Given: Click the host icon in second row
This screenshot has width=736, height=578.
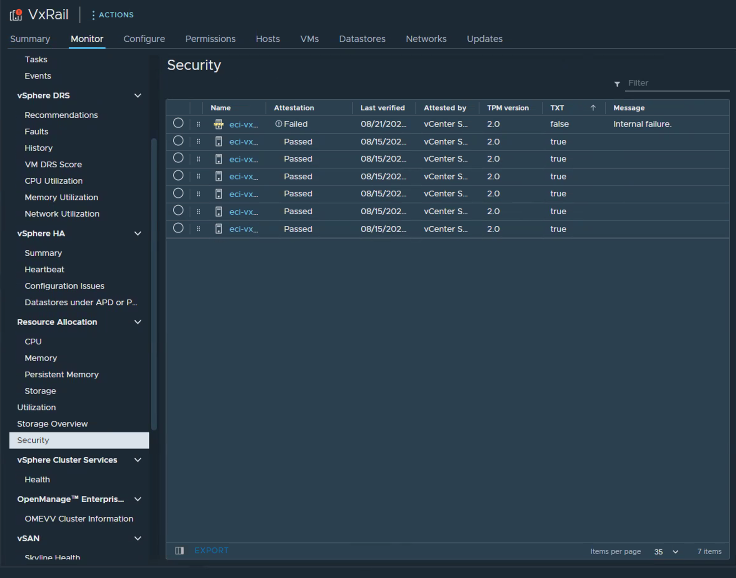Looking at the screenshot, I should click(218, 142).
